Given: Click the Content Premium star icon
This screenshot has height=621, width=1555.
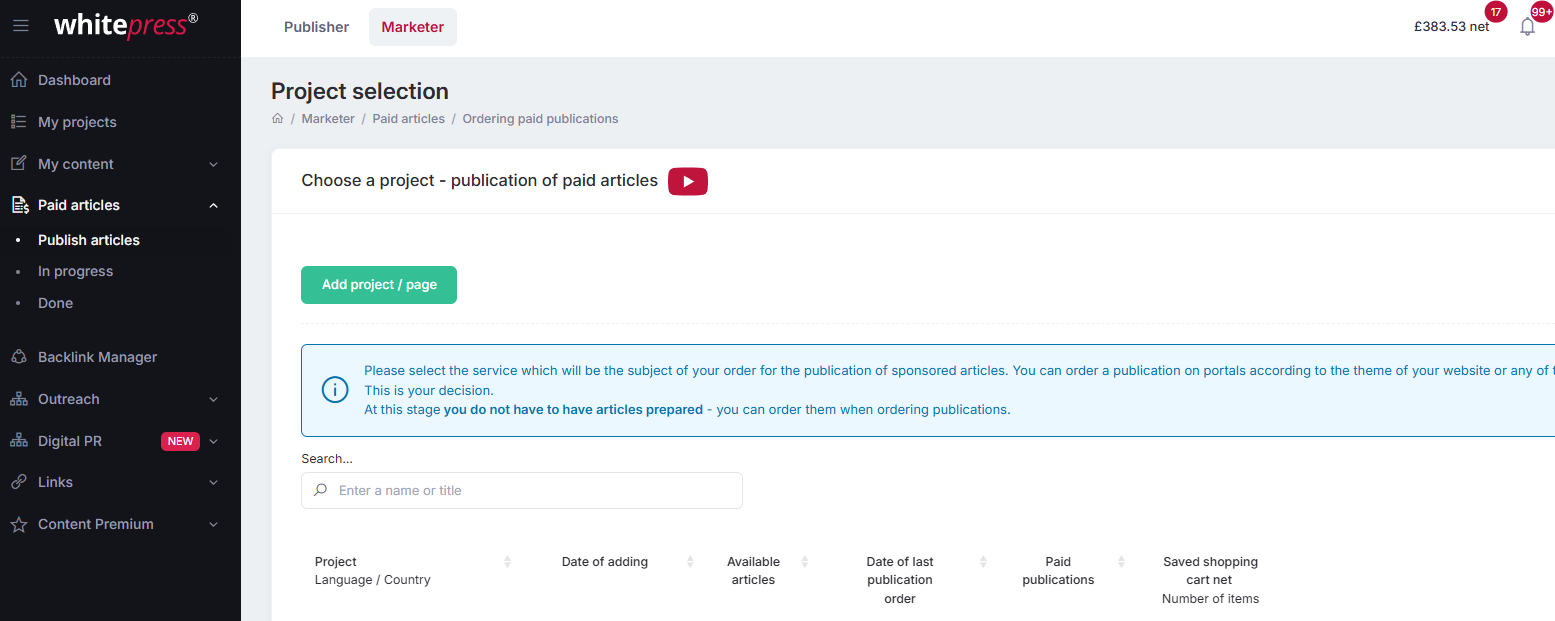Looking at the screenshot, I should (18, 524).
